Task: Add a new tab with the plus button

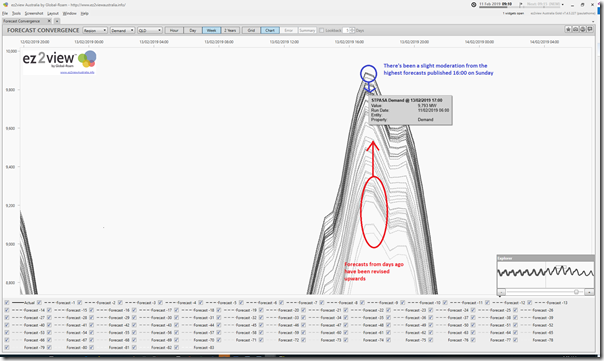Action: 57,21
